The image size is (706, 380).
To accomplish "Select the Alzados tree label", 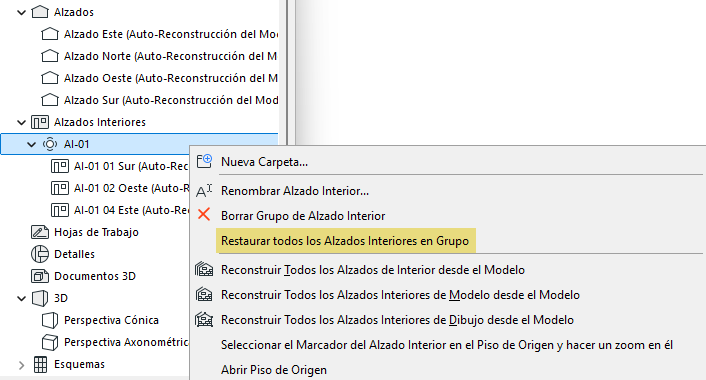I will tap(74, 12).
